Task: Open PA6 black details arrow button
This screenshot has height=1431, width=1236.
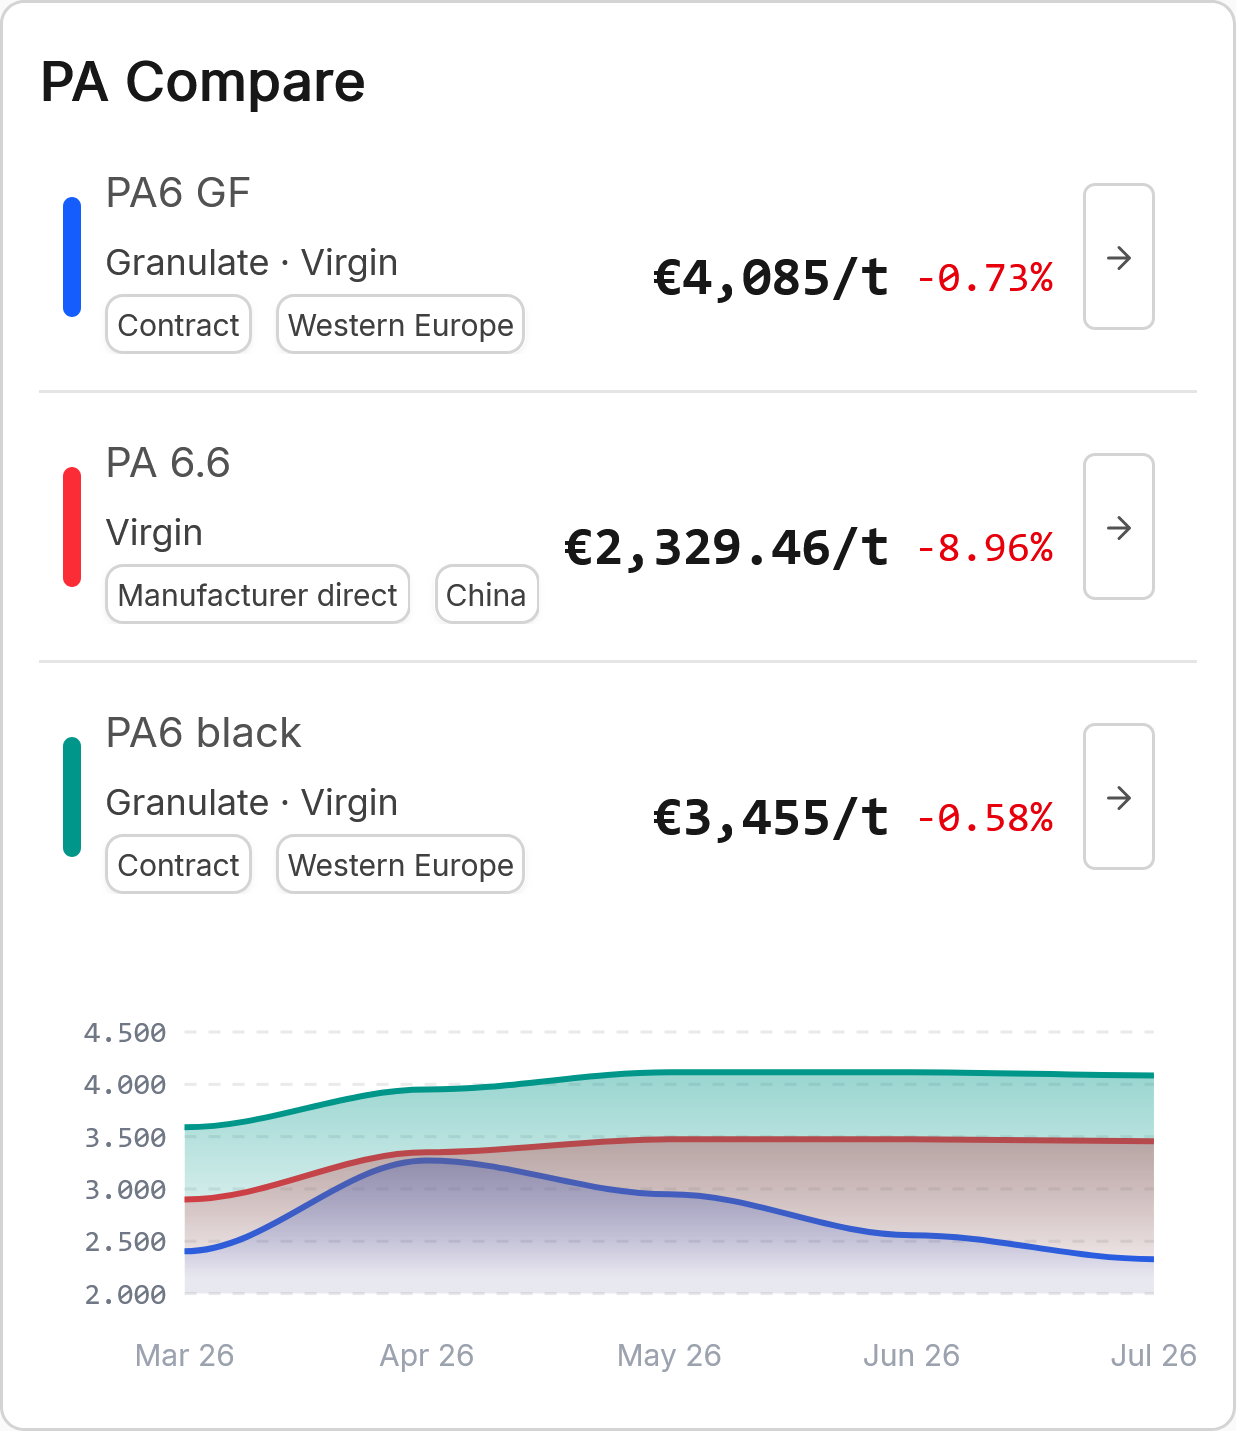Action: tap(1119, 797)
